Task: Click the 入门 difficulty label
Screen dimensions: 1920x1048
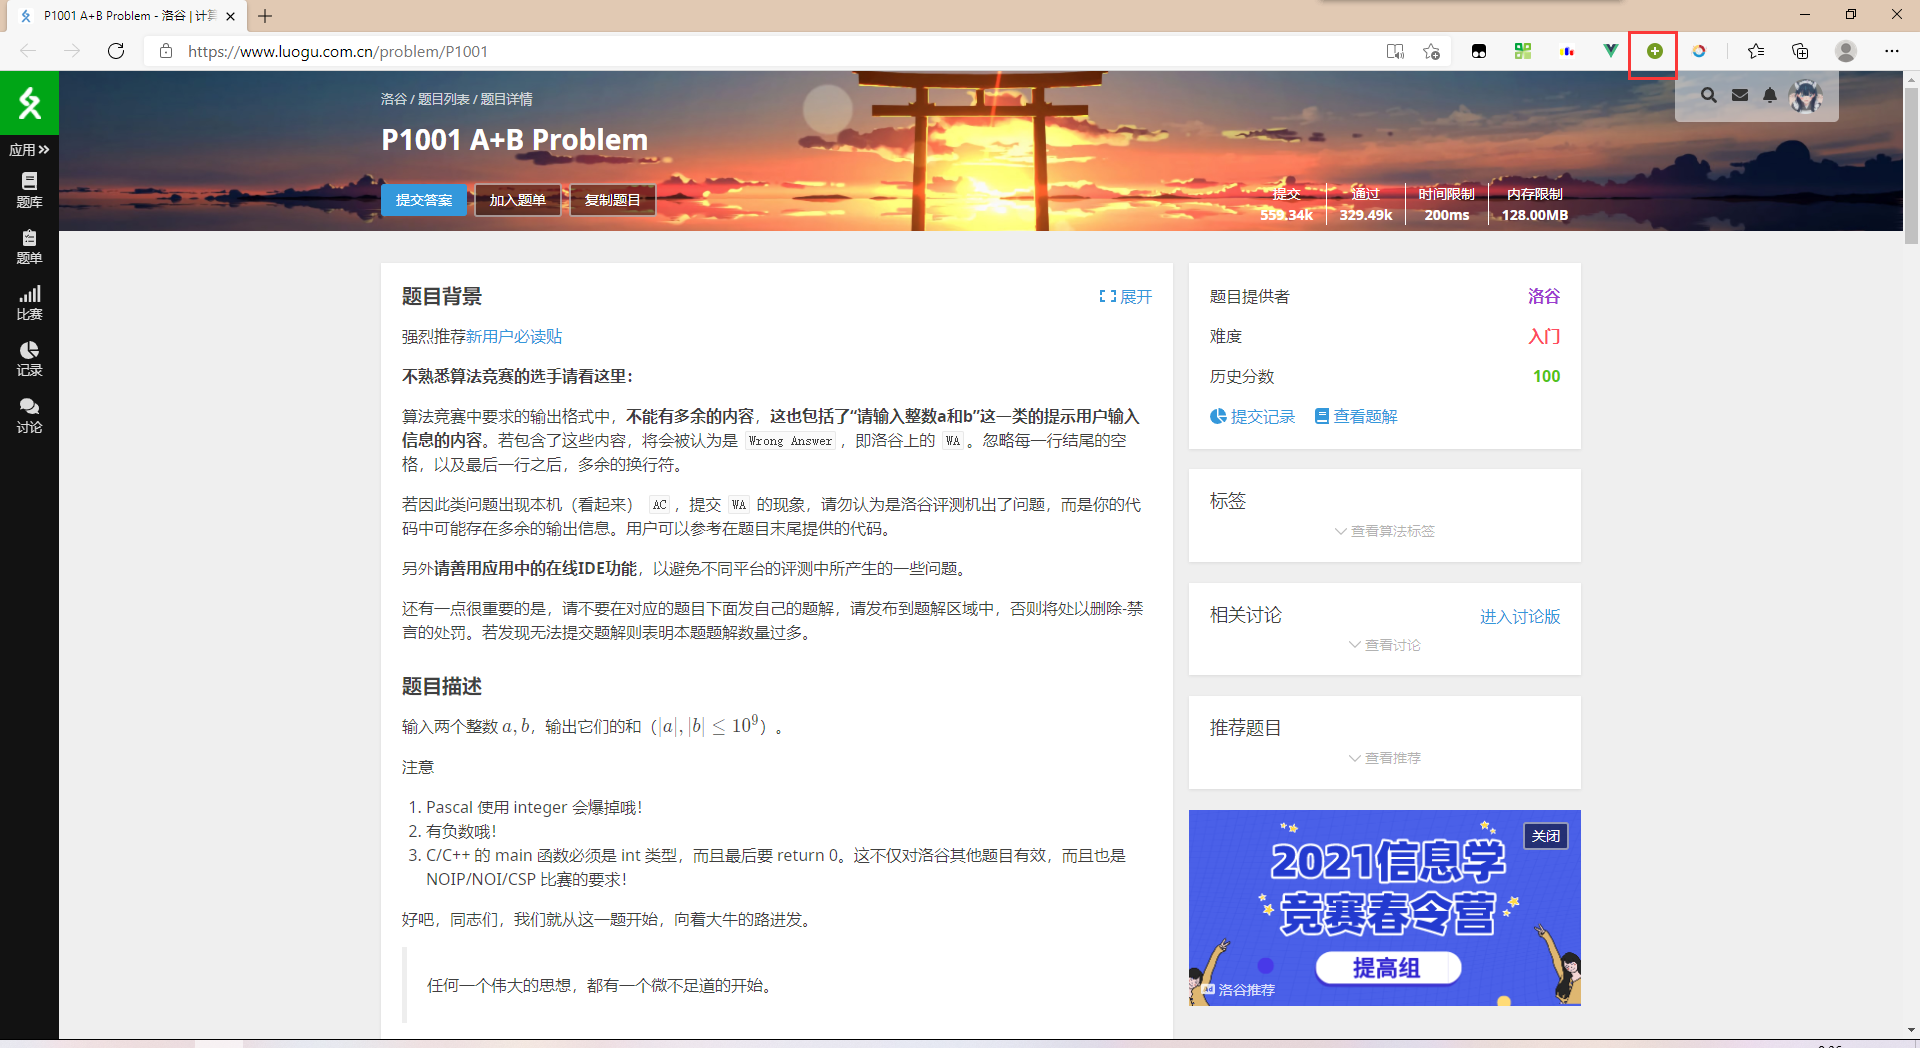Action: [1544, 337]
